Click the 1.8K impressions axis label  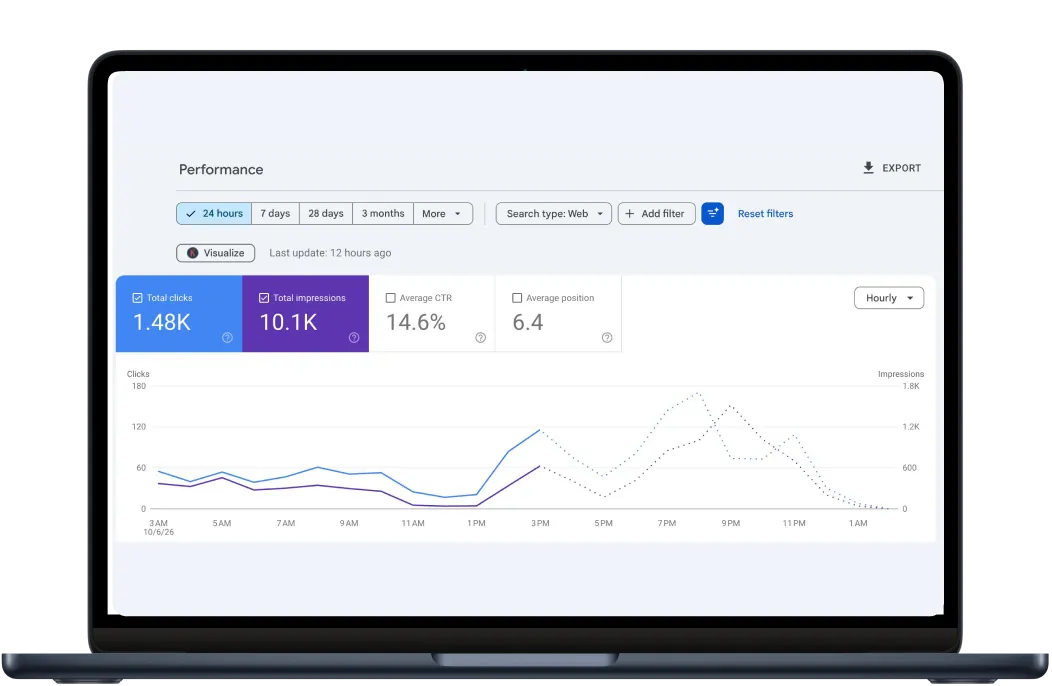911,386
